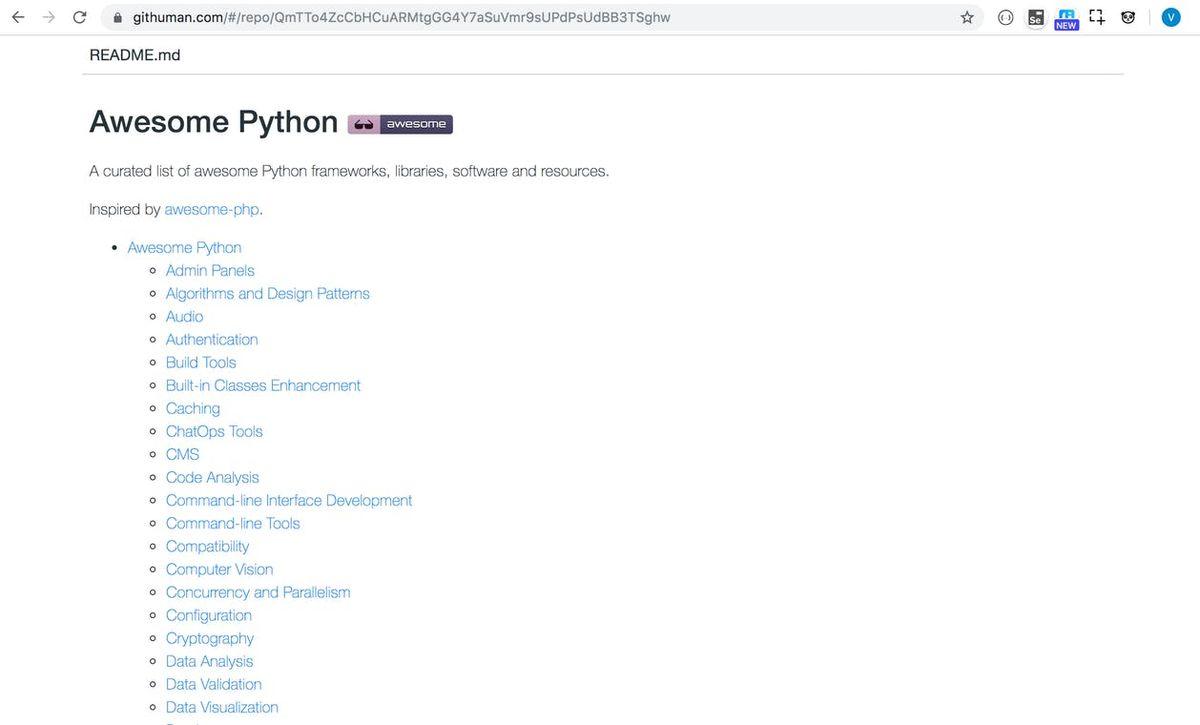1200x725 pixels.
Task: Open the awesome-php link
Action: (212, 209)
